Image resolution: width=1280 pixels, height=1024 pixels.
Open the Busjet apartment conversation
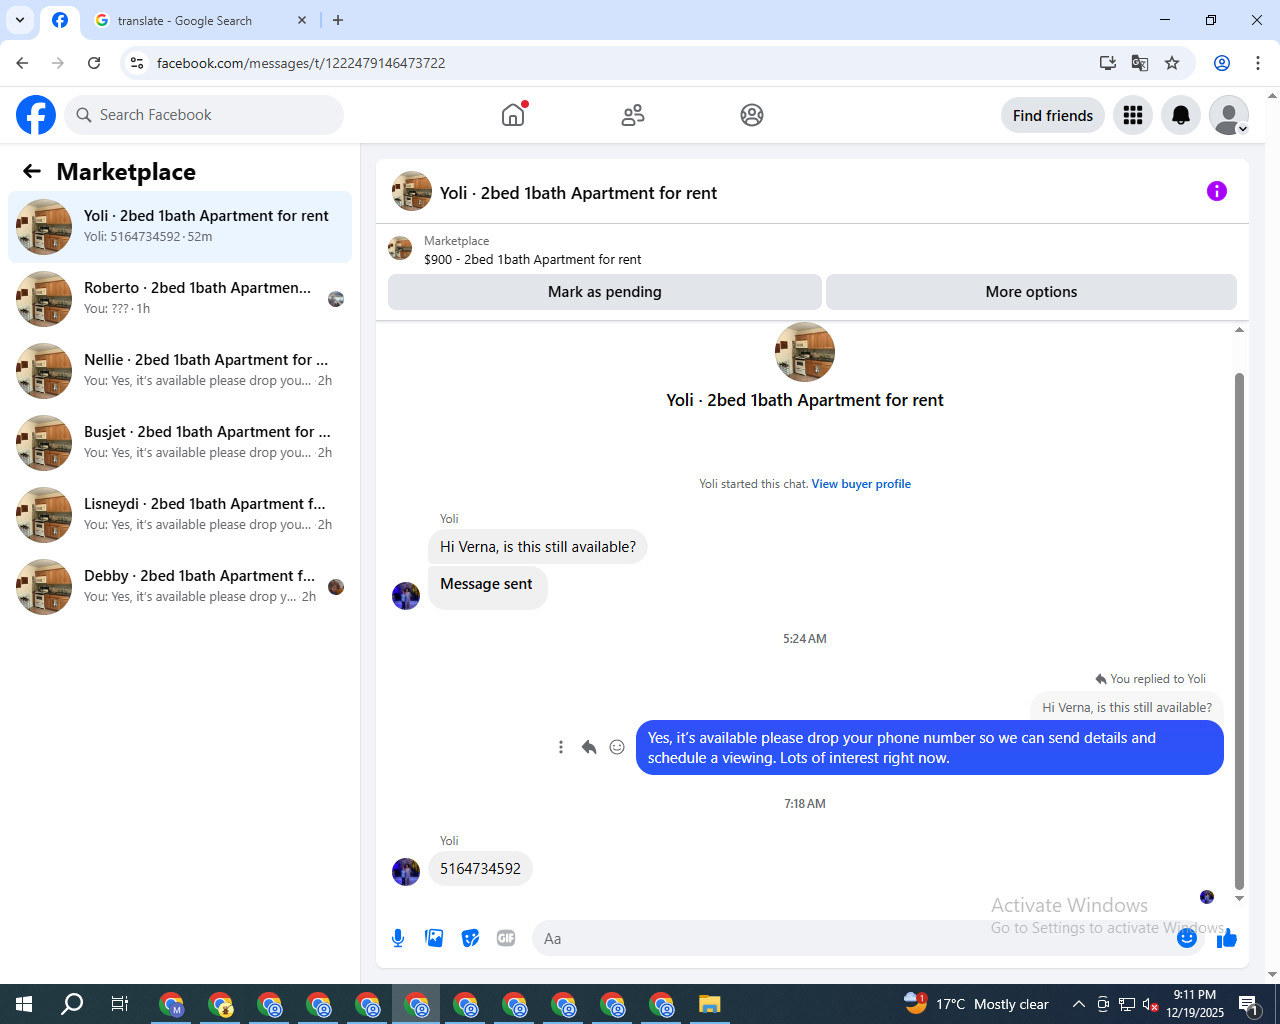(180, 443)
